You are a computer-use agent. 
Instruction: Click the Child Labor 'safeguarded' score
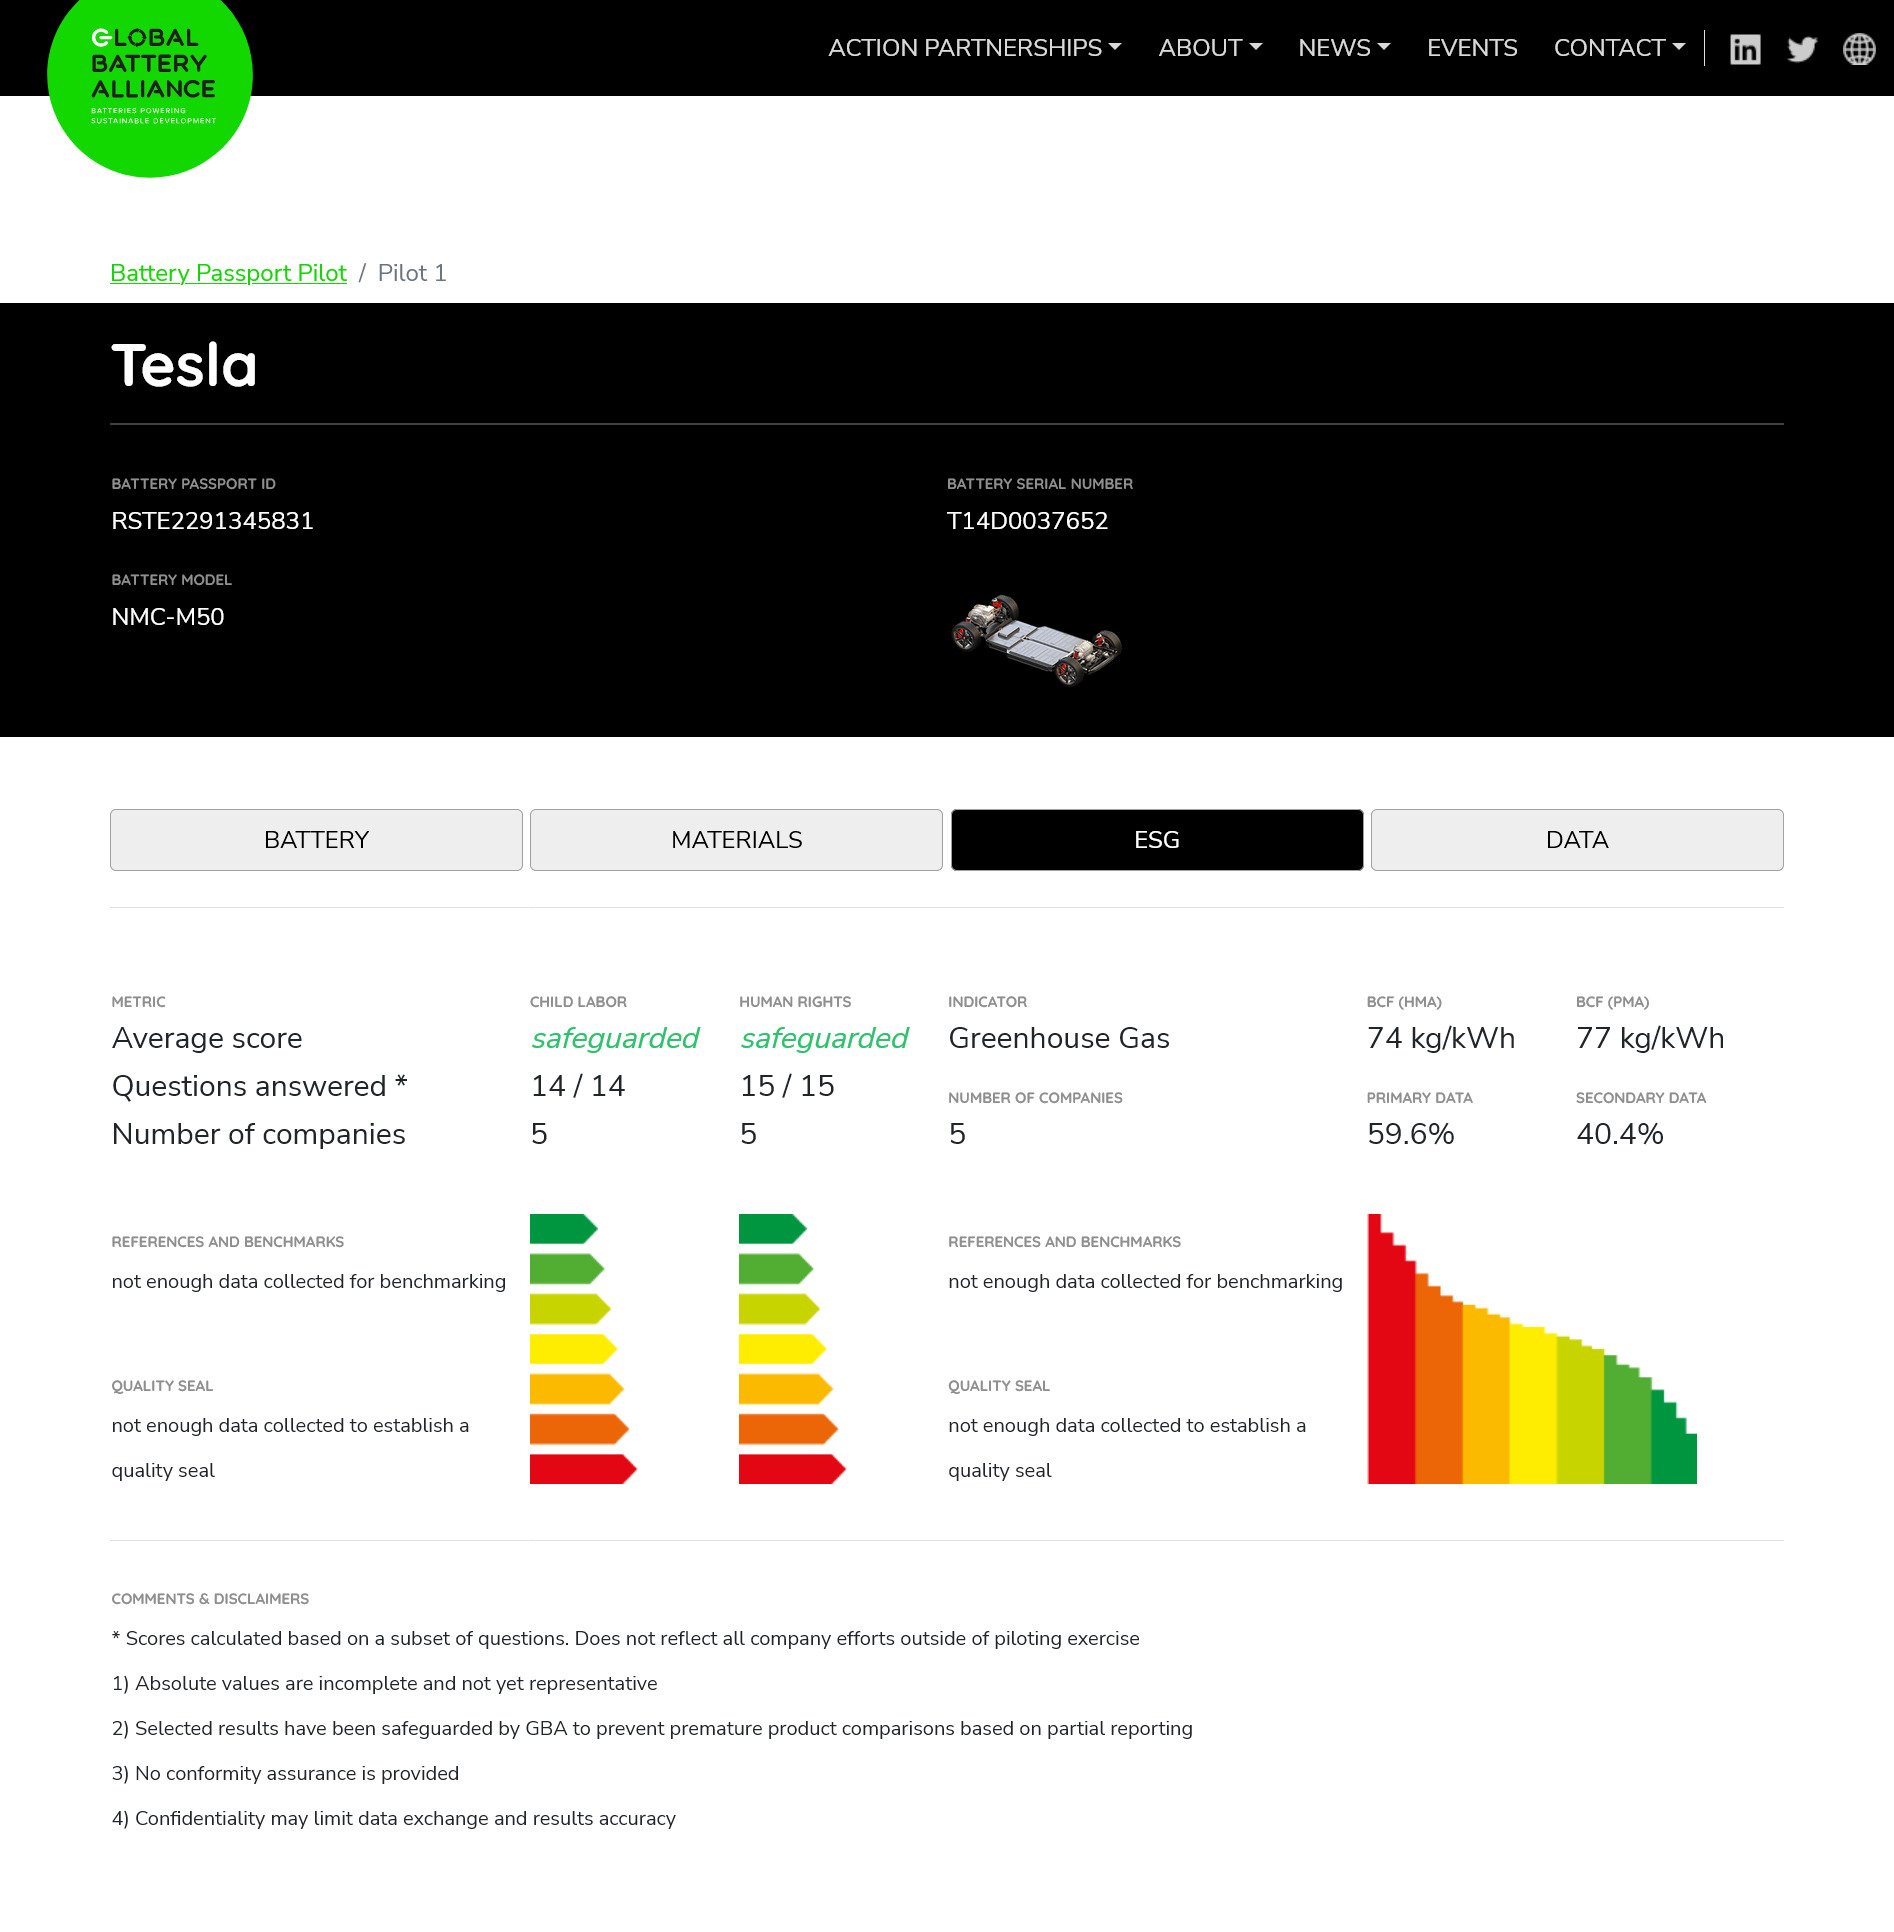[x=615, y=1038]
